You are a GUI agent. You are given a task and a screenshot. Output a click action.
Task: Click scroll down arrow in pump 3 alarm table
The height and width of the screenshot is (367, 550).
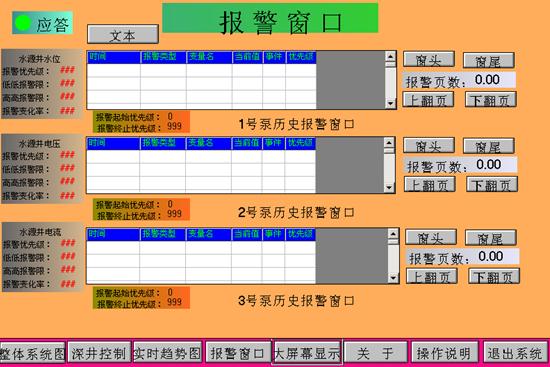coord(393,279)
